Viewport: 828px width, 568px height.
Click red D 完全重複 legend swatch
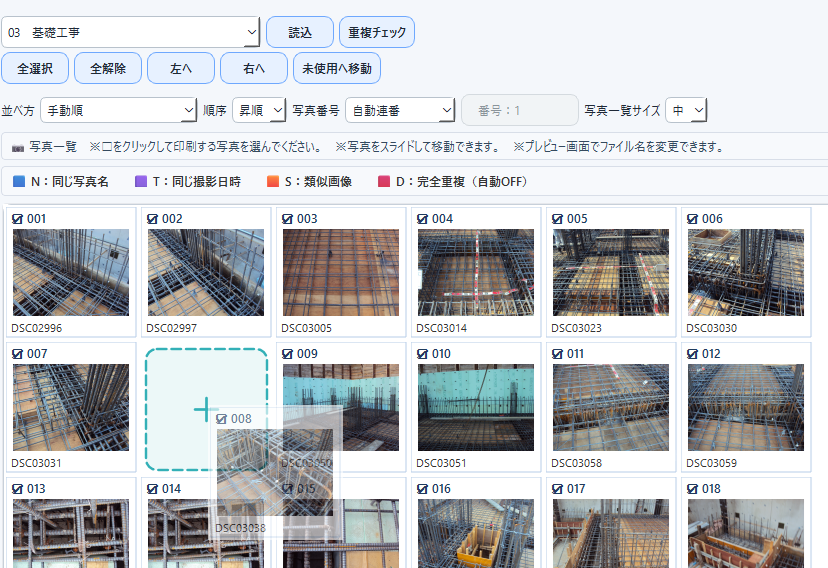(384, 182)
